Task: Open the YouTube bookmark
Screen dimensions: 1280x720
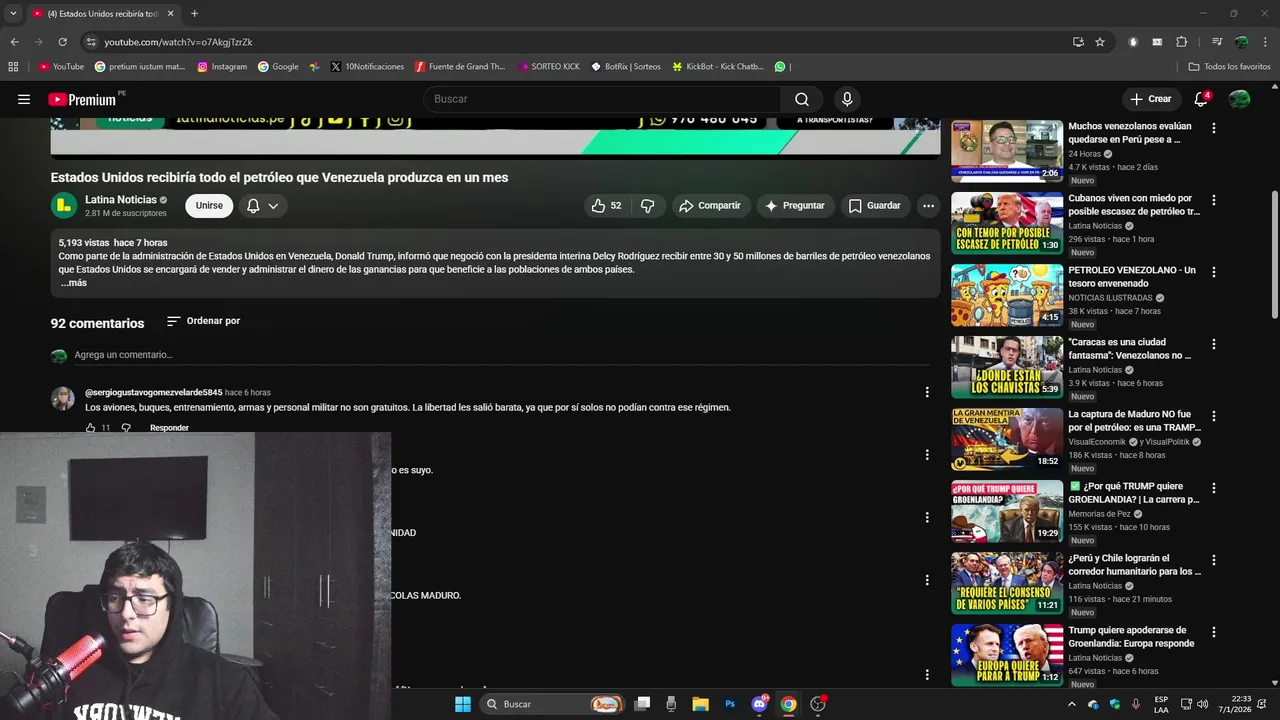Action: click(61, 67)
